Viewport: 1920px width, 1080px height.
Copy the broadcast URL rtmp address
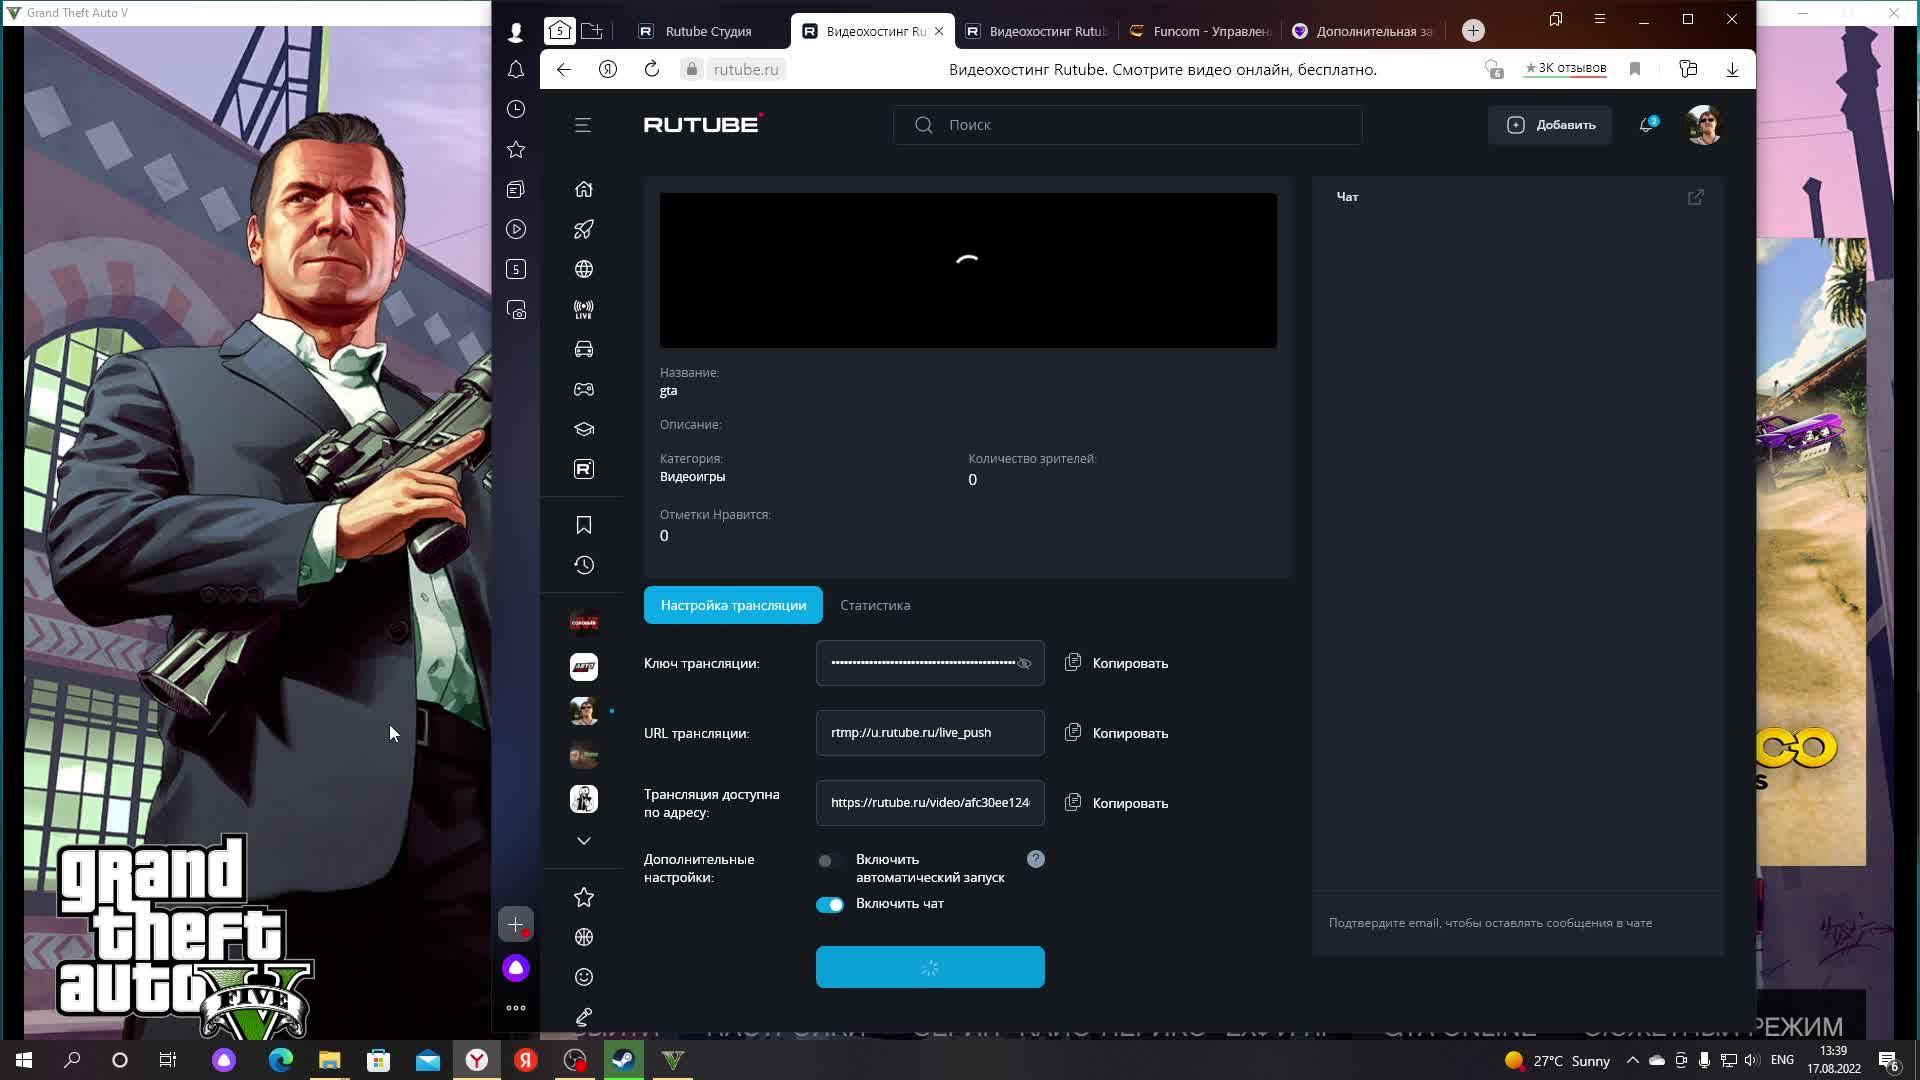click(x=1117, y=733)
